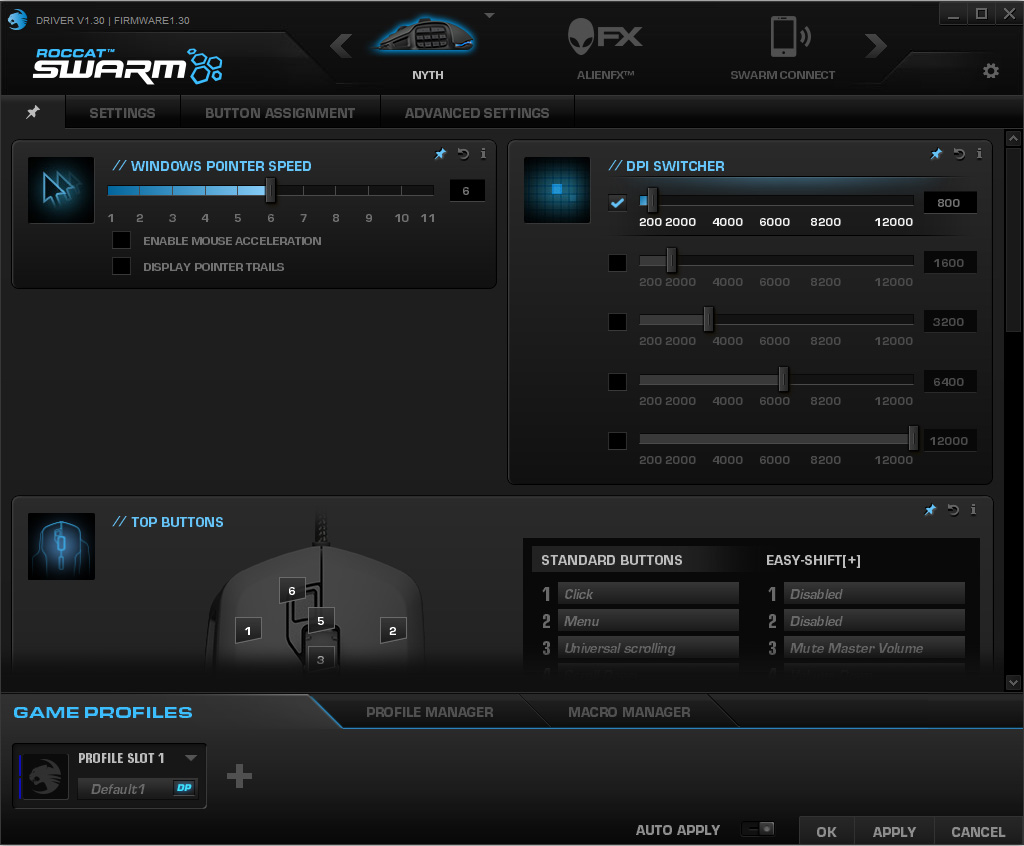
Task: Click the Roccat logo in title bar
Action: point(18,20)
